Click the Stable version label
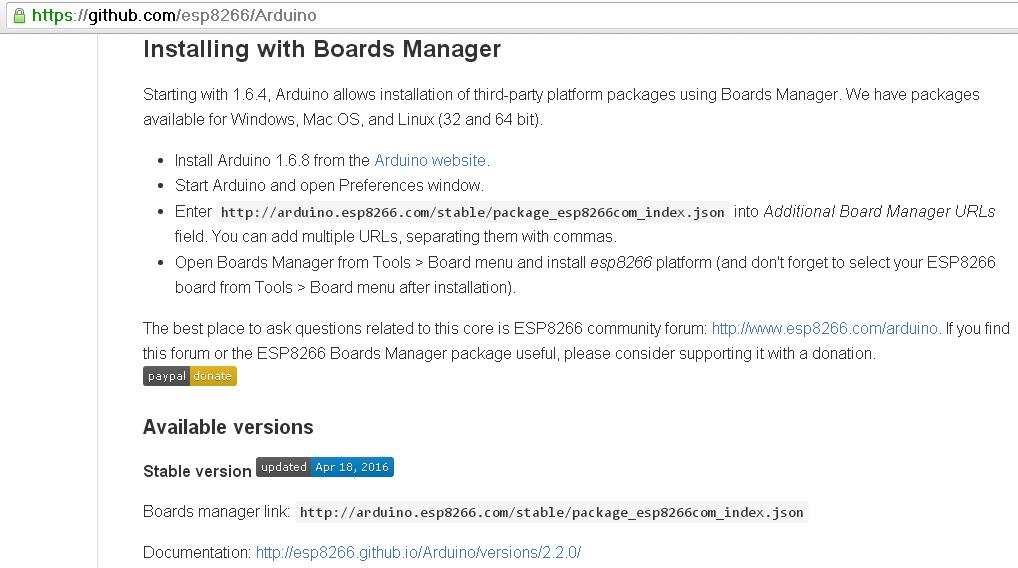 point(197,471)
